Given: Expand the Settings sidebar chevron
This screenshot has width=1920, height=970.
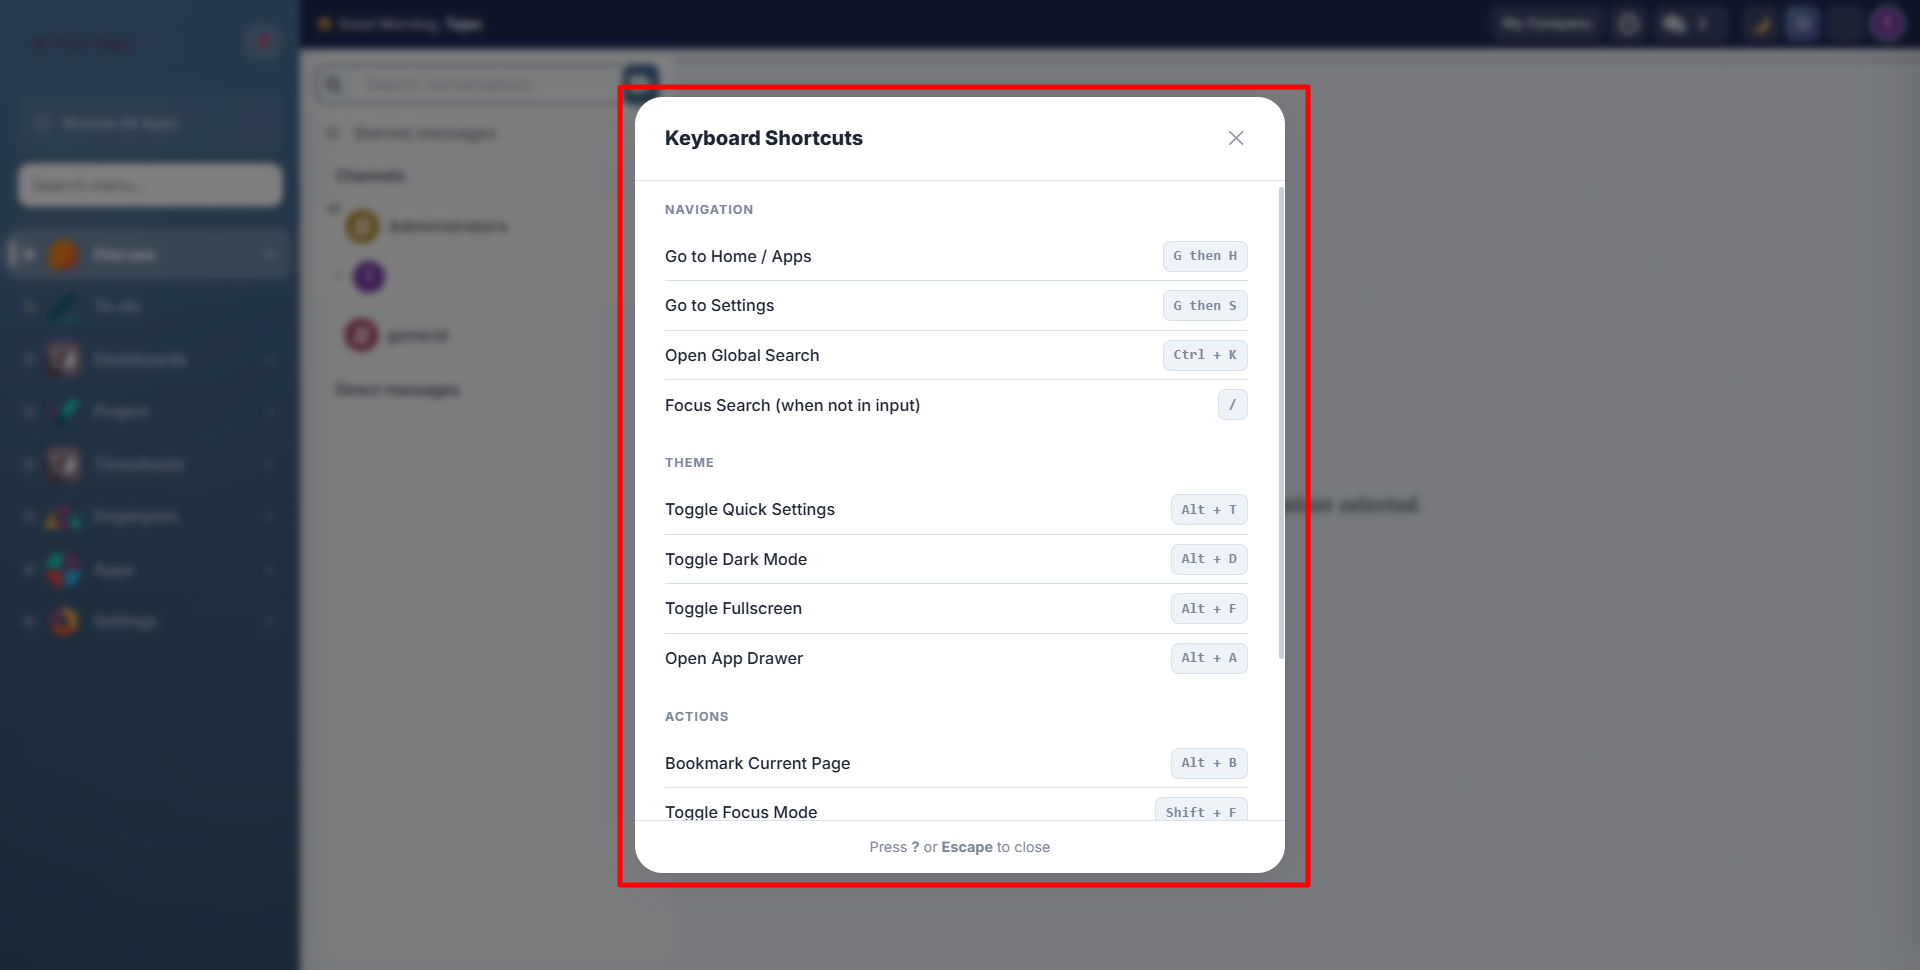Looking at the screenshot, I should coord(271,621).
